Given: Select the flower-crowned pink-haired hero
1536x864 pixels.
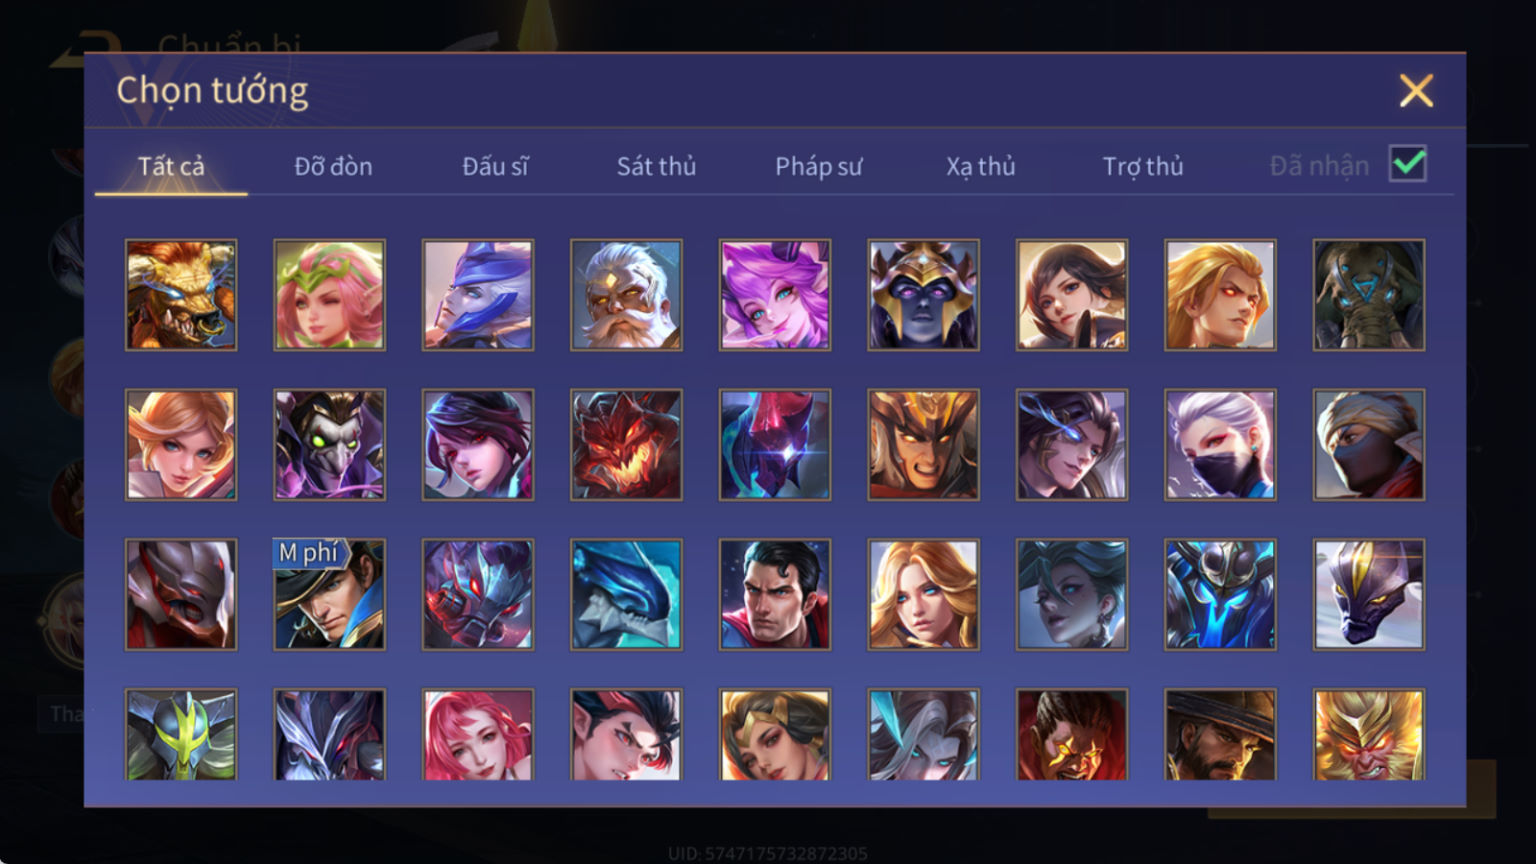Looking at the screenshot, I should click(x=329, y=295).
